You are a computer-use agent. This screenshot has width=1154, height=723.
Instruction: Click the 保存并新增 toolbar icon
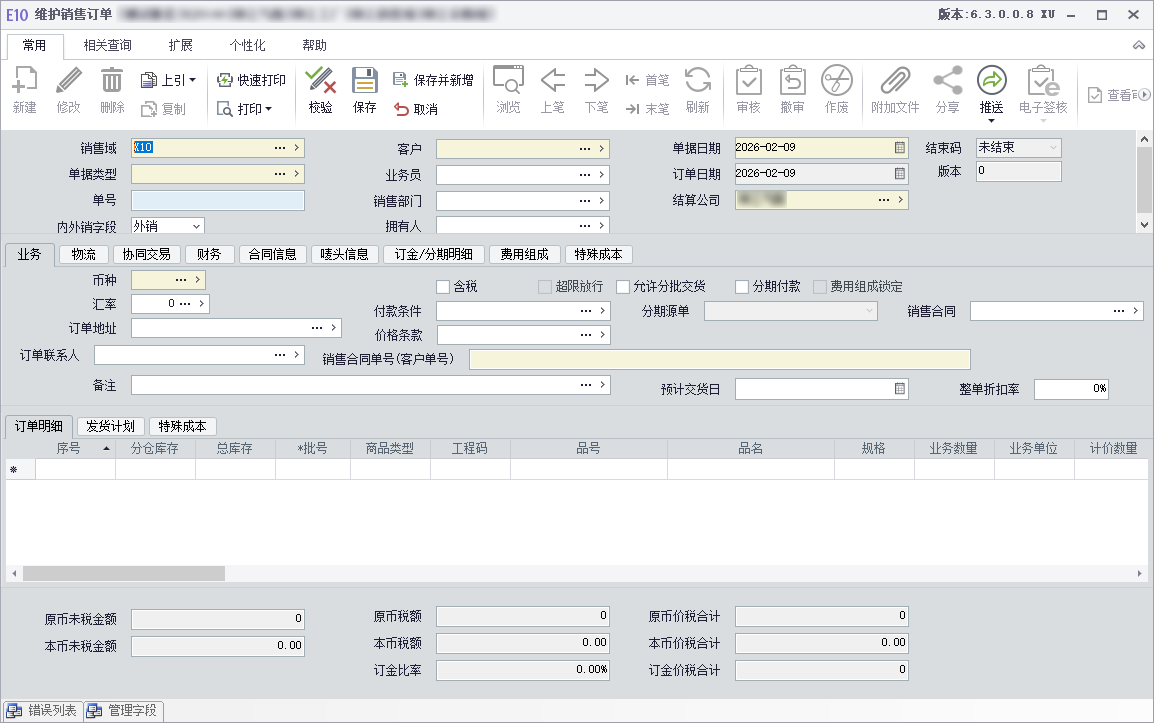(x=401, y=80)
